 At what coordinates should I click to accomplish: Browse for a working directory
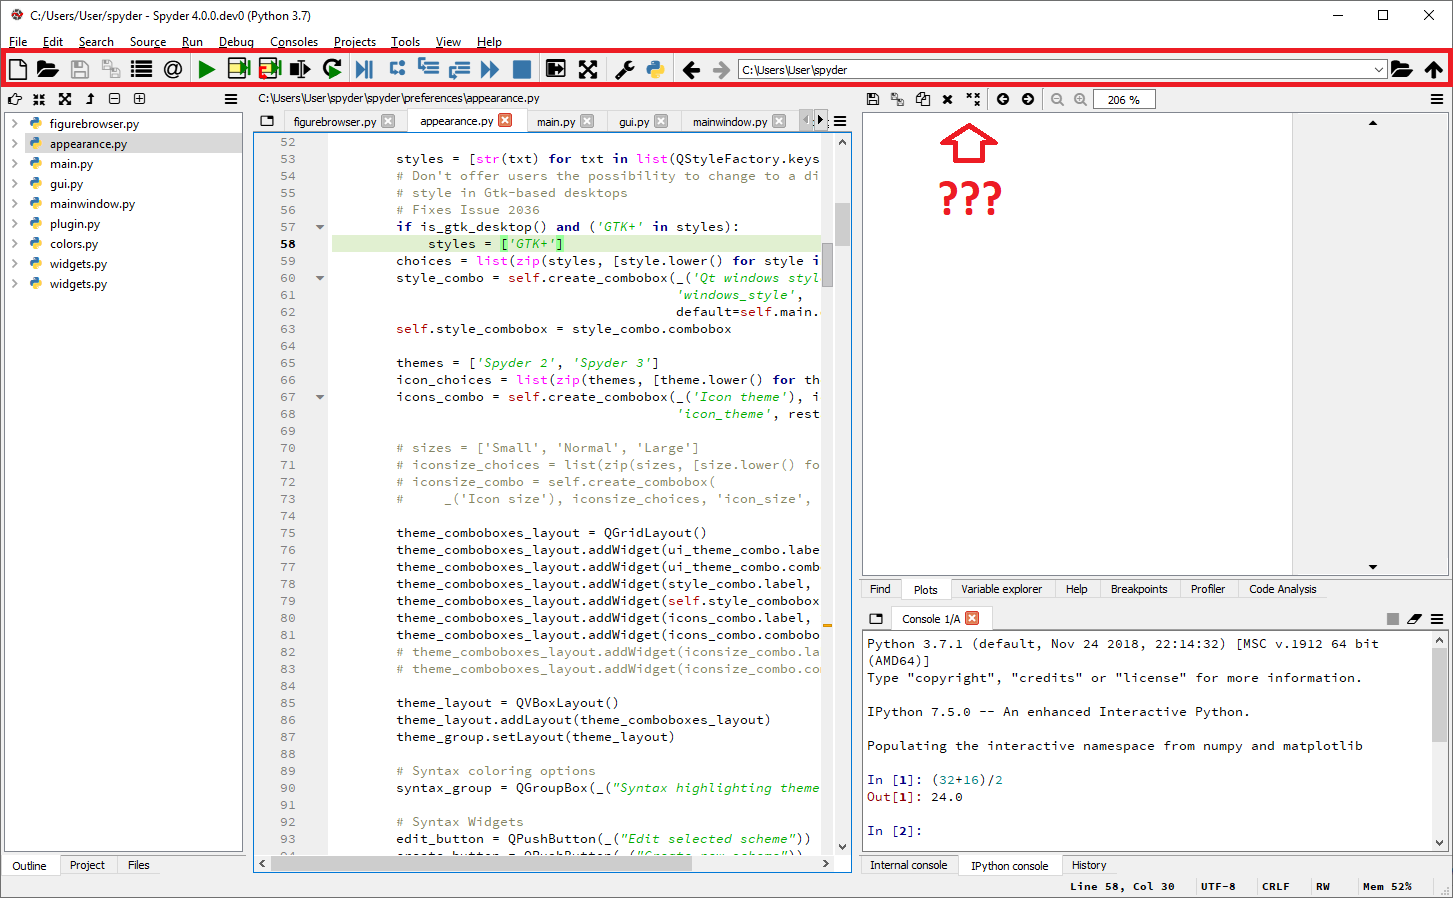tap(1402, 69)
